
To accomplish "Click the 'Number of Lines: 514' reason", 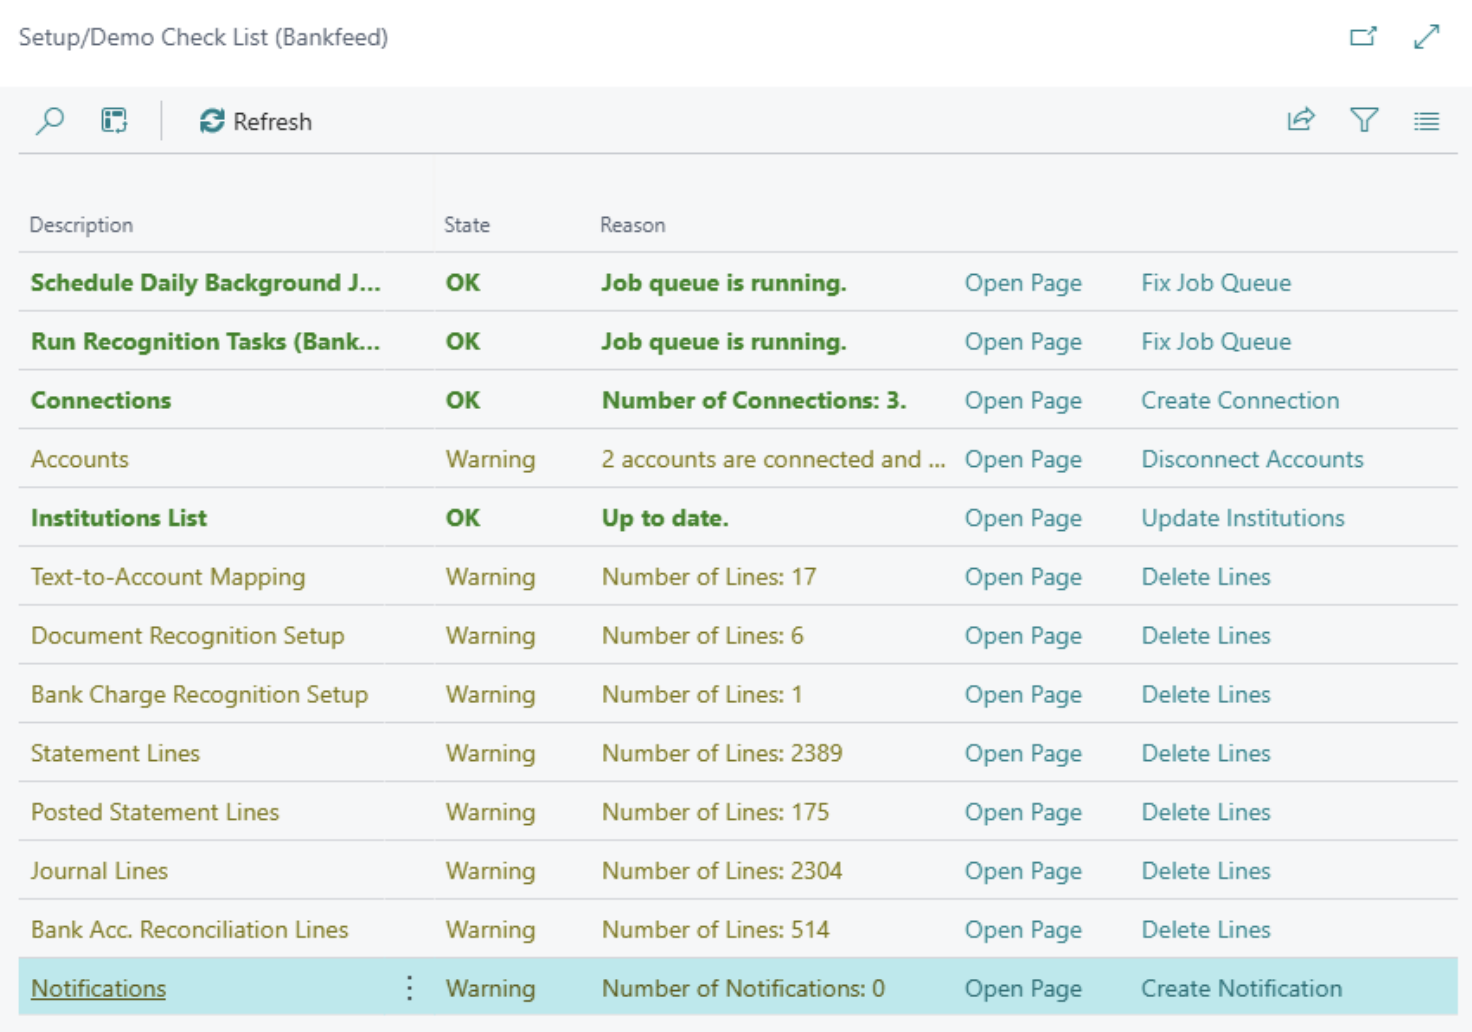I will pyautogui.click(x=716, y=930).
